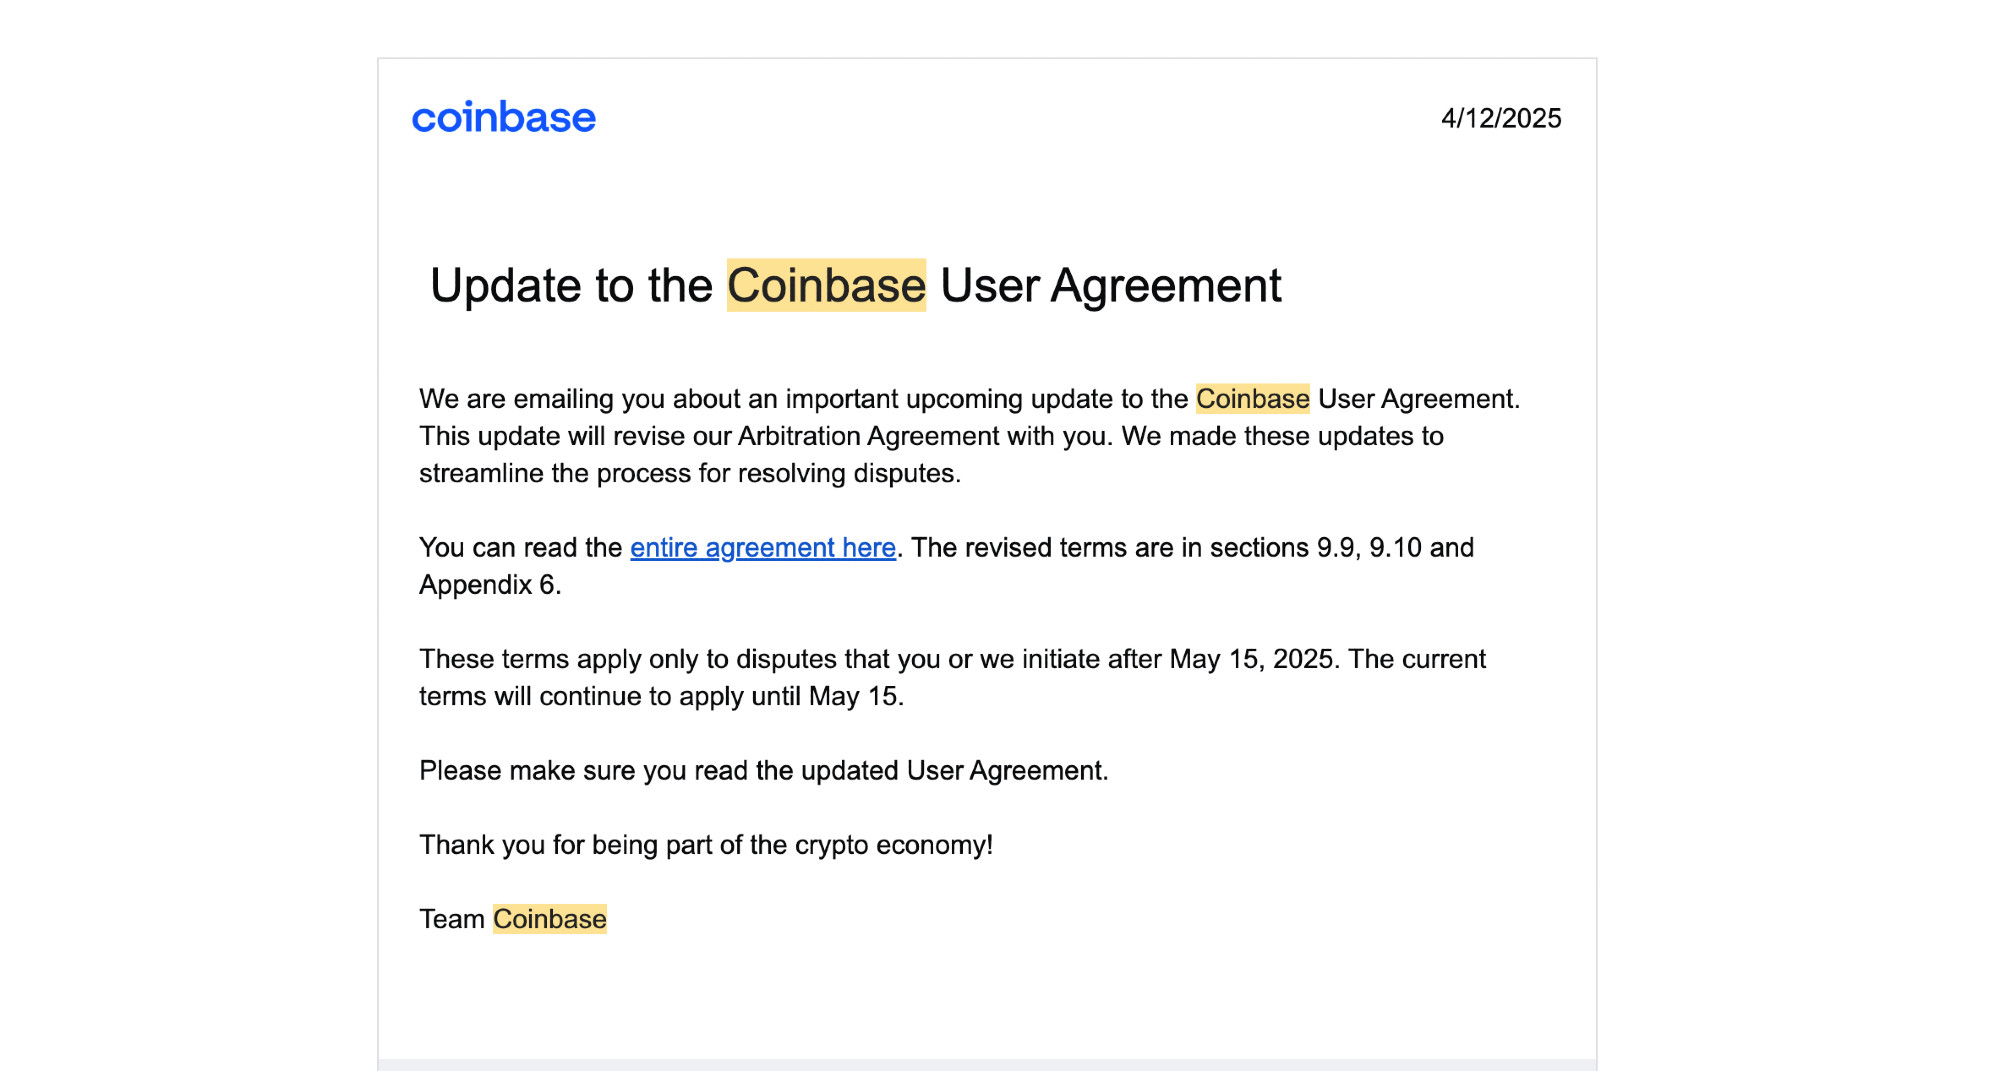Click the "Please make sure you read" sentence
The height and width of the screenshot is (1071, 2000).
pyautogui.click(x=764, y=771)
